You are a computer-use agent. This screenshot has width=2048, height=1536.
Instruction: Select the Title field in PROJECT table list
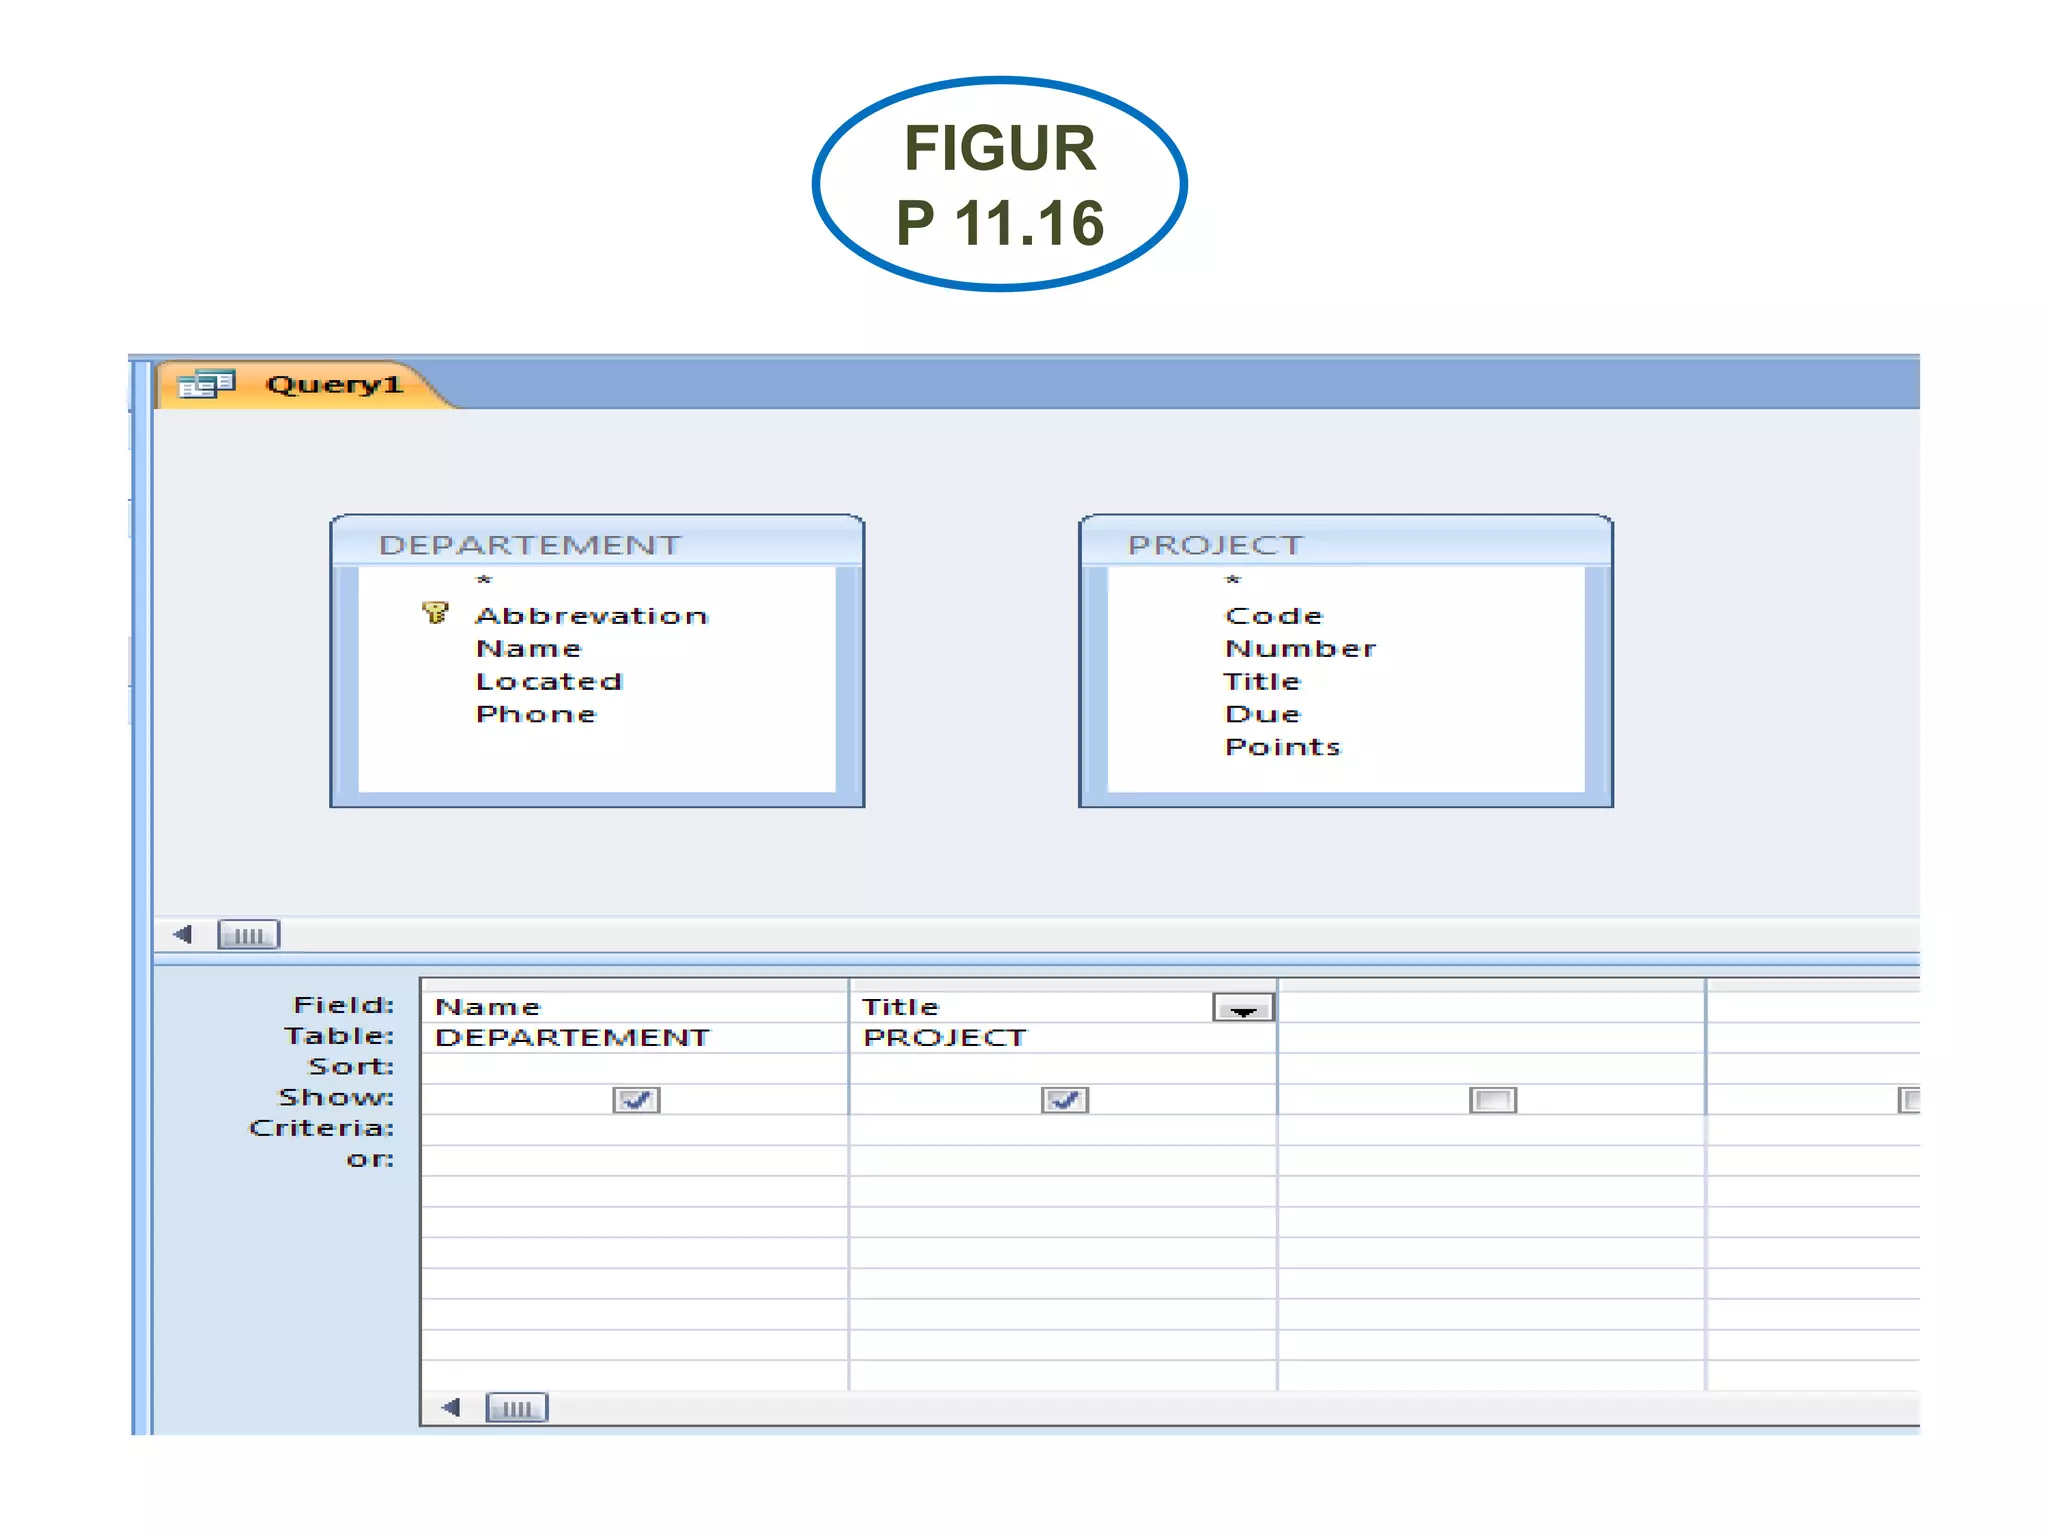(1262, 681)
